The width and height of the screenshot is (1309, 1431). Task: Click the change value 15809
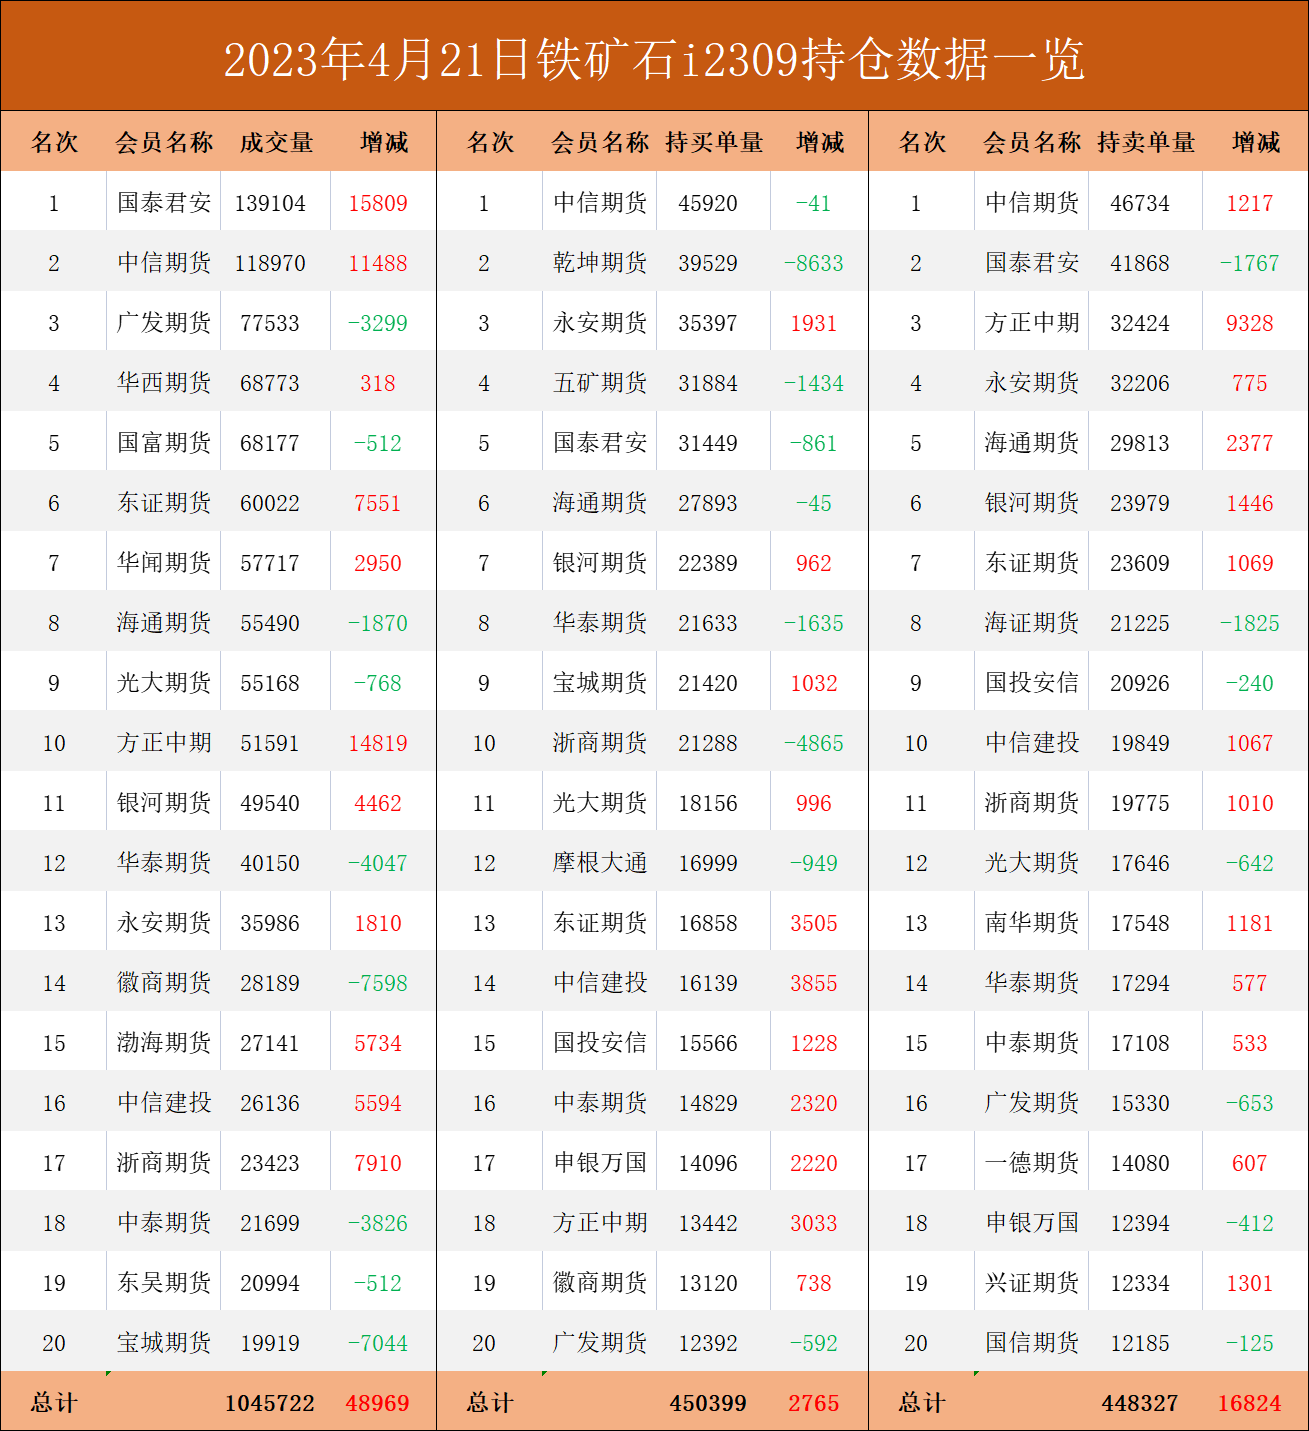pyautogui.click(x=378, y=203)
